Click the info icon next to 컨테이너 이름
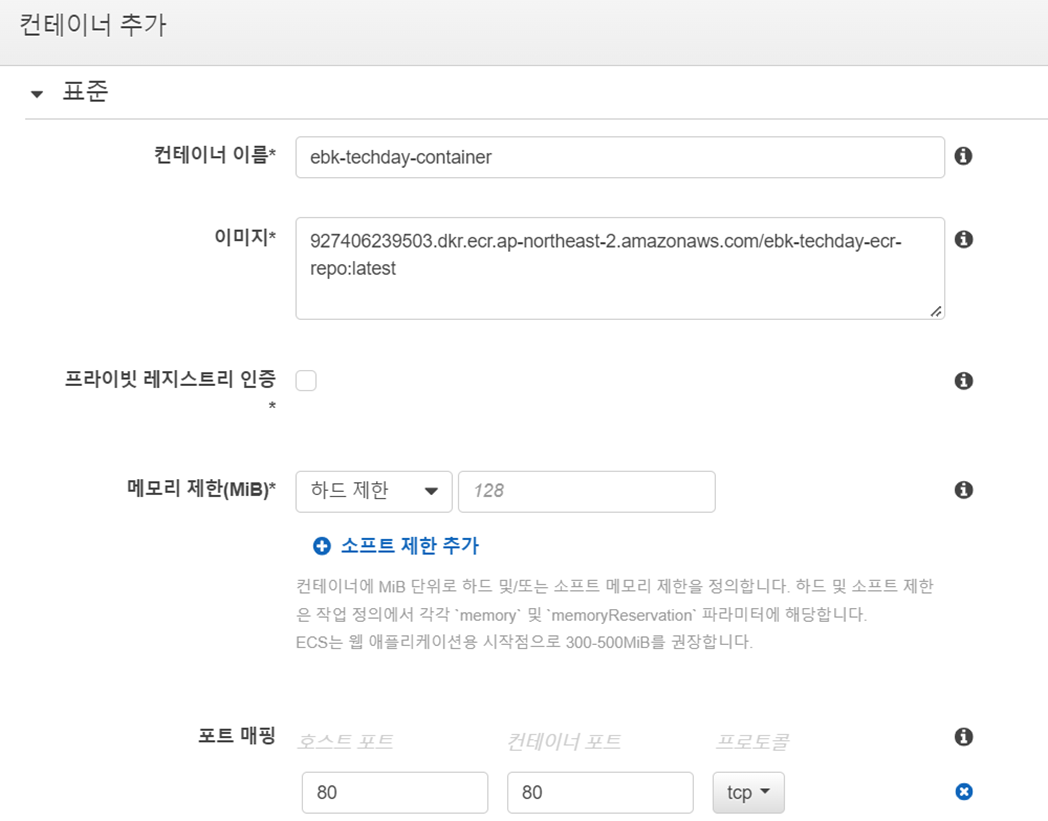This screenshot has width=1048, height=821. 963,157
